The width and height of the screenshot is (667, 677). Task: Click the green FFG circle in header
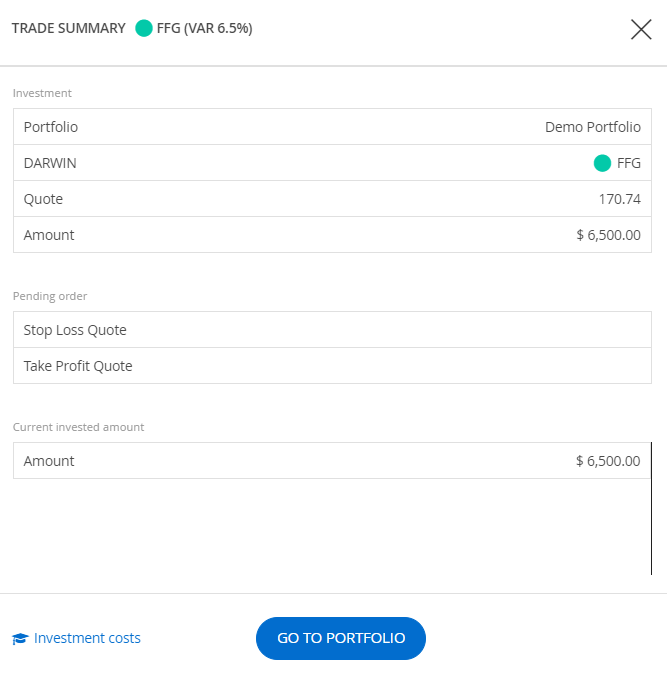144,29
